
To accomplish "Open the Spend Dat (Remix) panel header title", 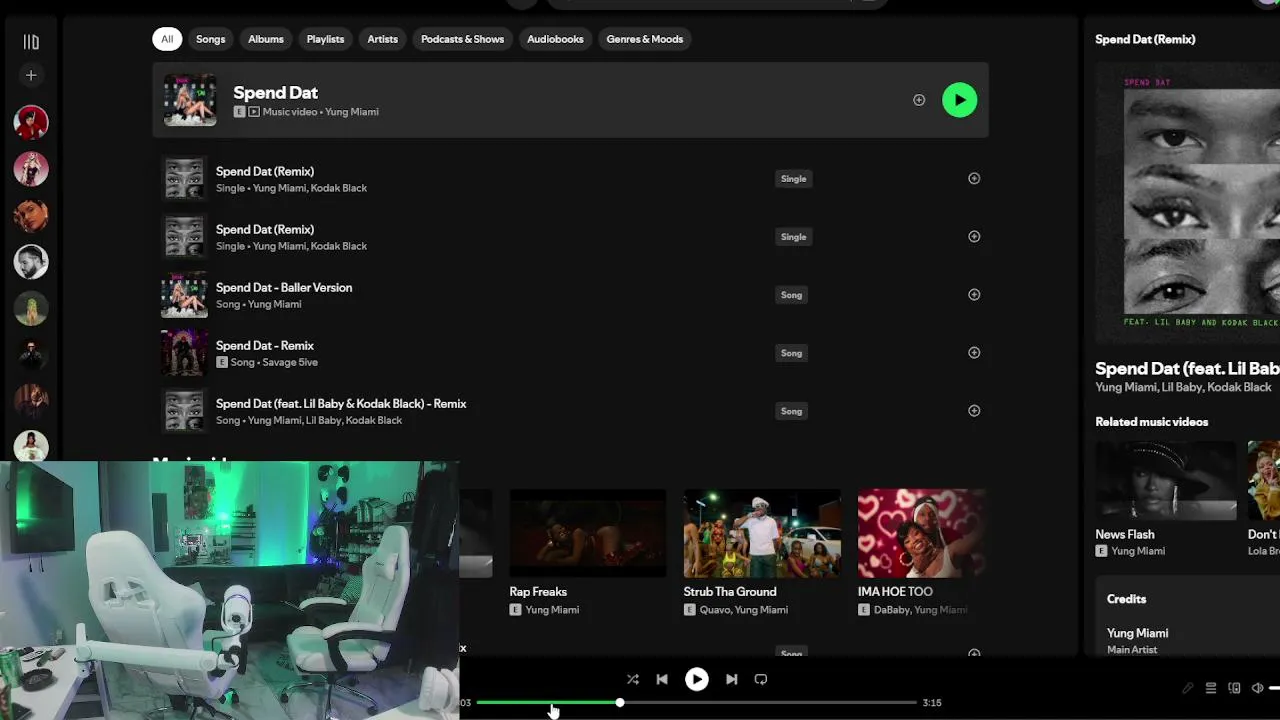I will tap(1146, 40).
